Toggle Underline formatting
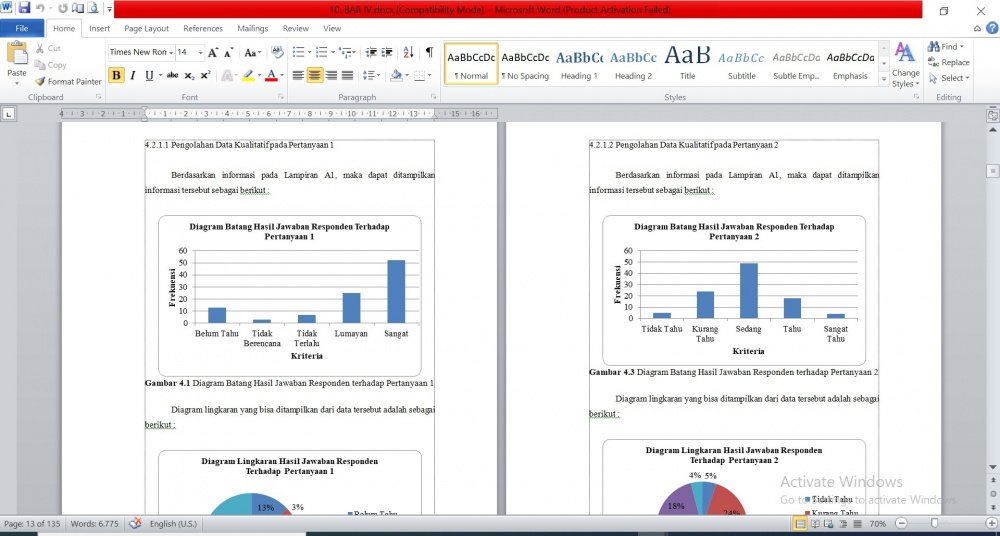This screenshot has width=1000, height=536. click(x=149, y=75)
